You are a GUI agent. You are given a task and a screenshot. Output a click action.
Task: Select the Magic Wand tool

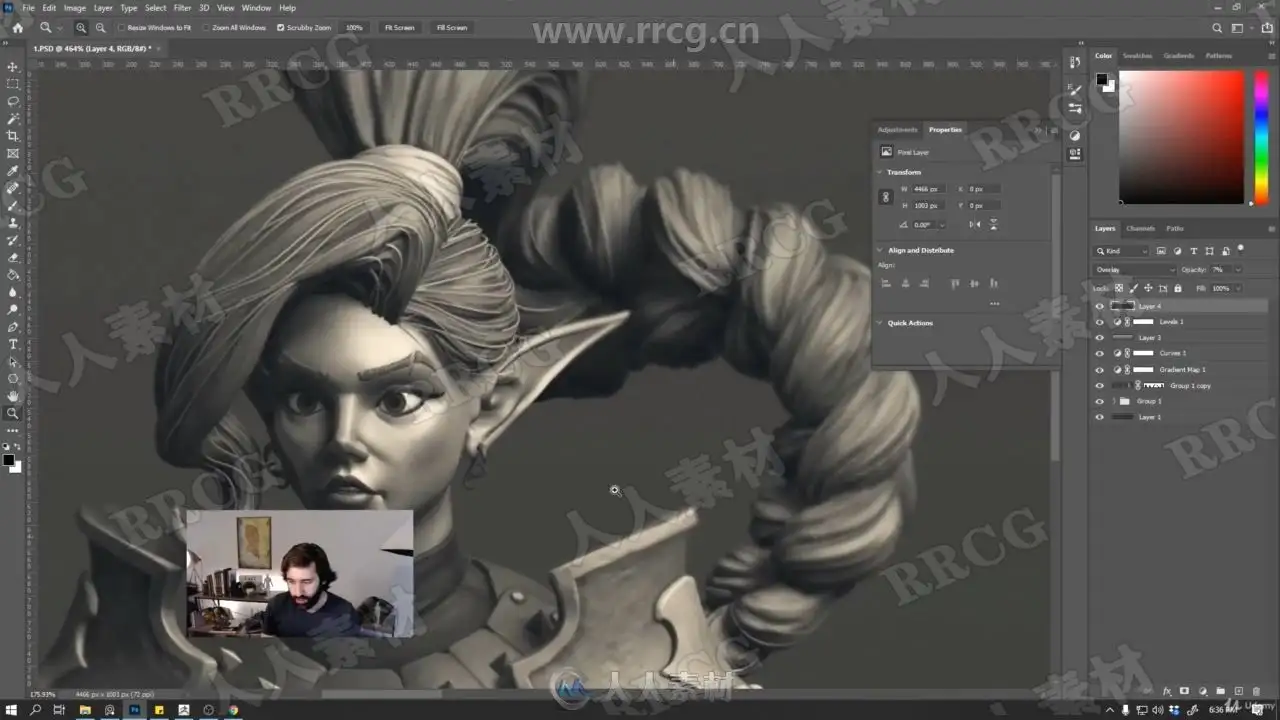pyautogui.click(x=13, y=119)
